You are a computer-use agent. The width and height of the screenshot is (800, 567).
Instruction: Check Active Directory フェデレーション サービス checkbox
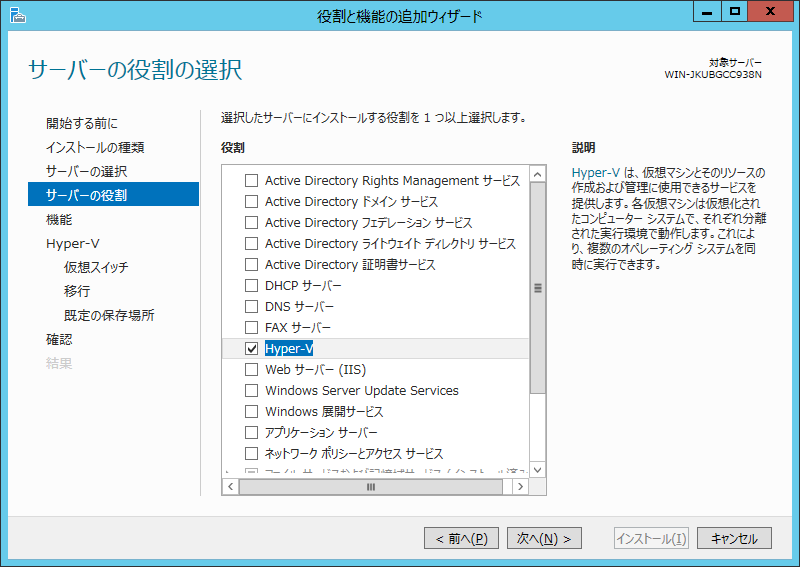point(252,223)
